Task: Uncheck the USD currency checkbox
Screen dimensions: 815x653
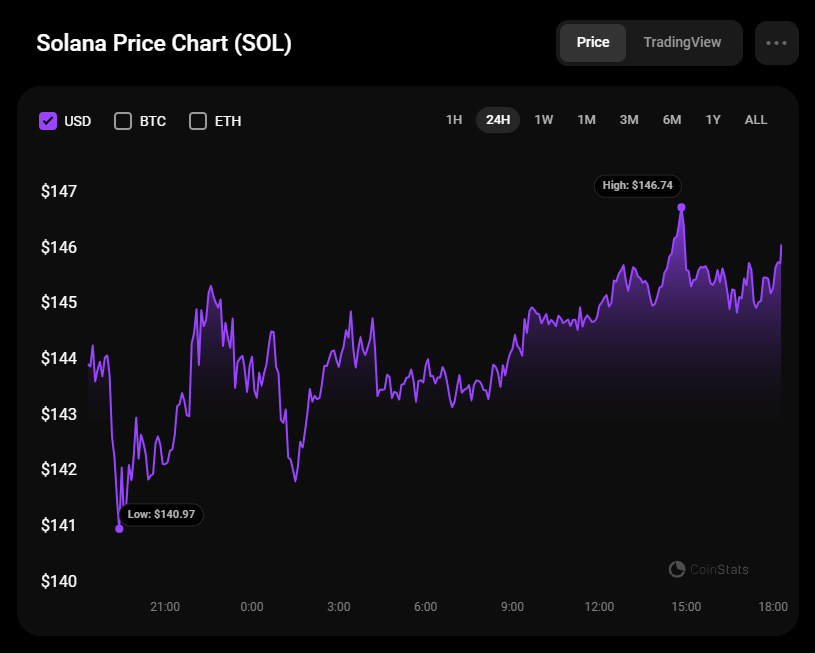Action: click(x=48, y=121)
